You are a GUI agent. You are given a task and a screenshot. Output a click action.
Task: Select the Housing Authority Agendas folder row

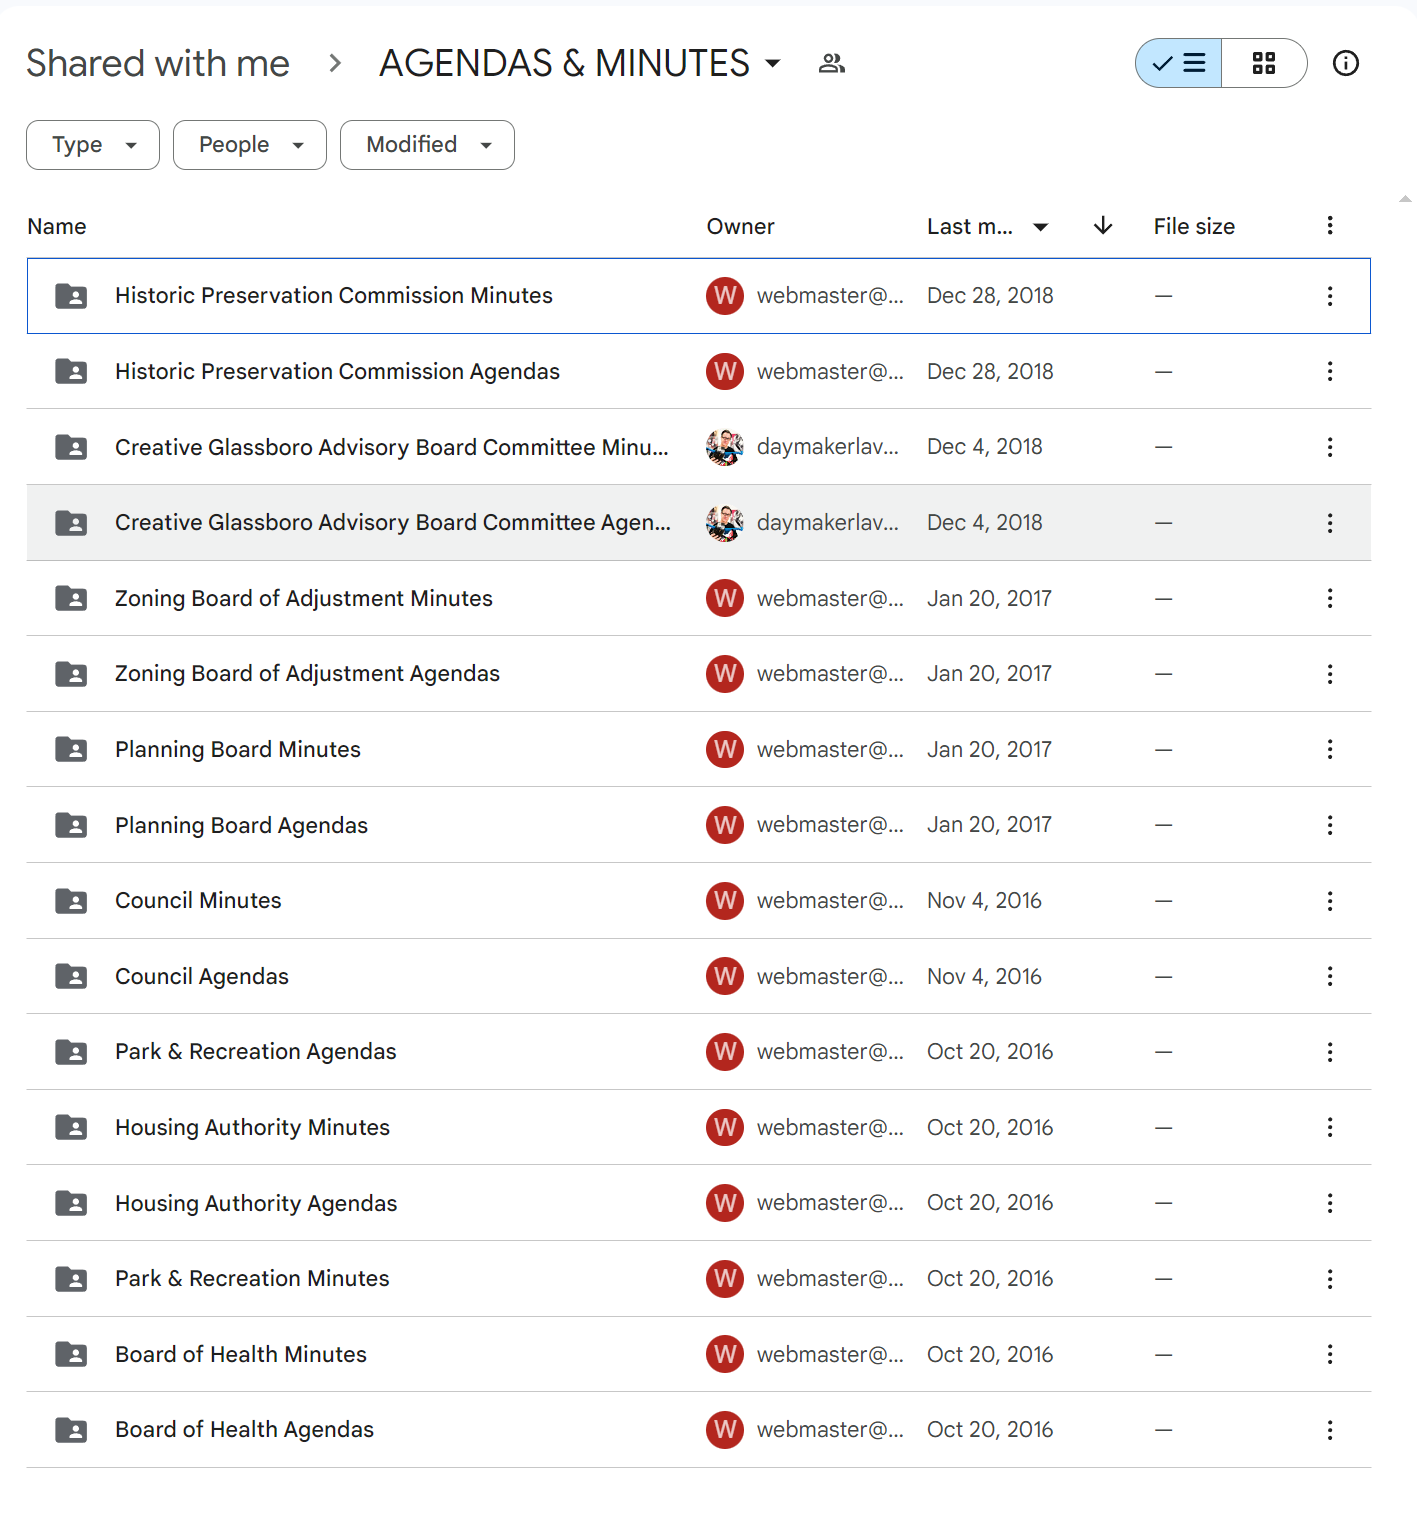click(x=699, y=1203)
